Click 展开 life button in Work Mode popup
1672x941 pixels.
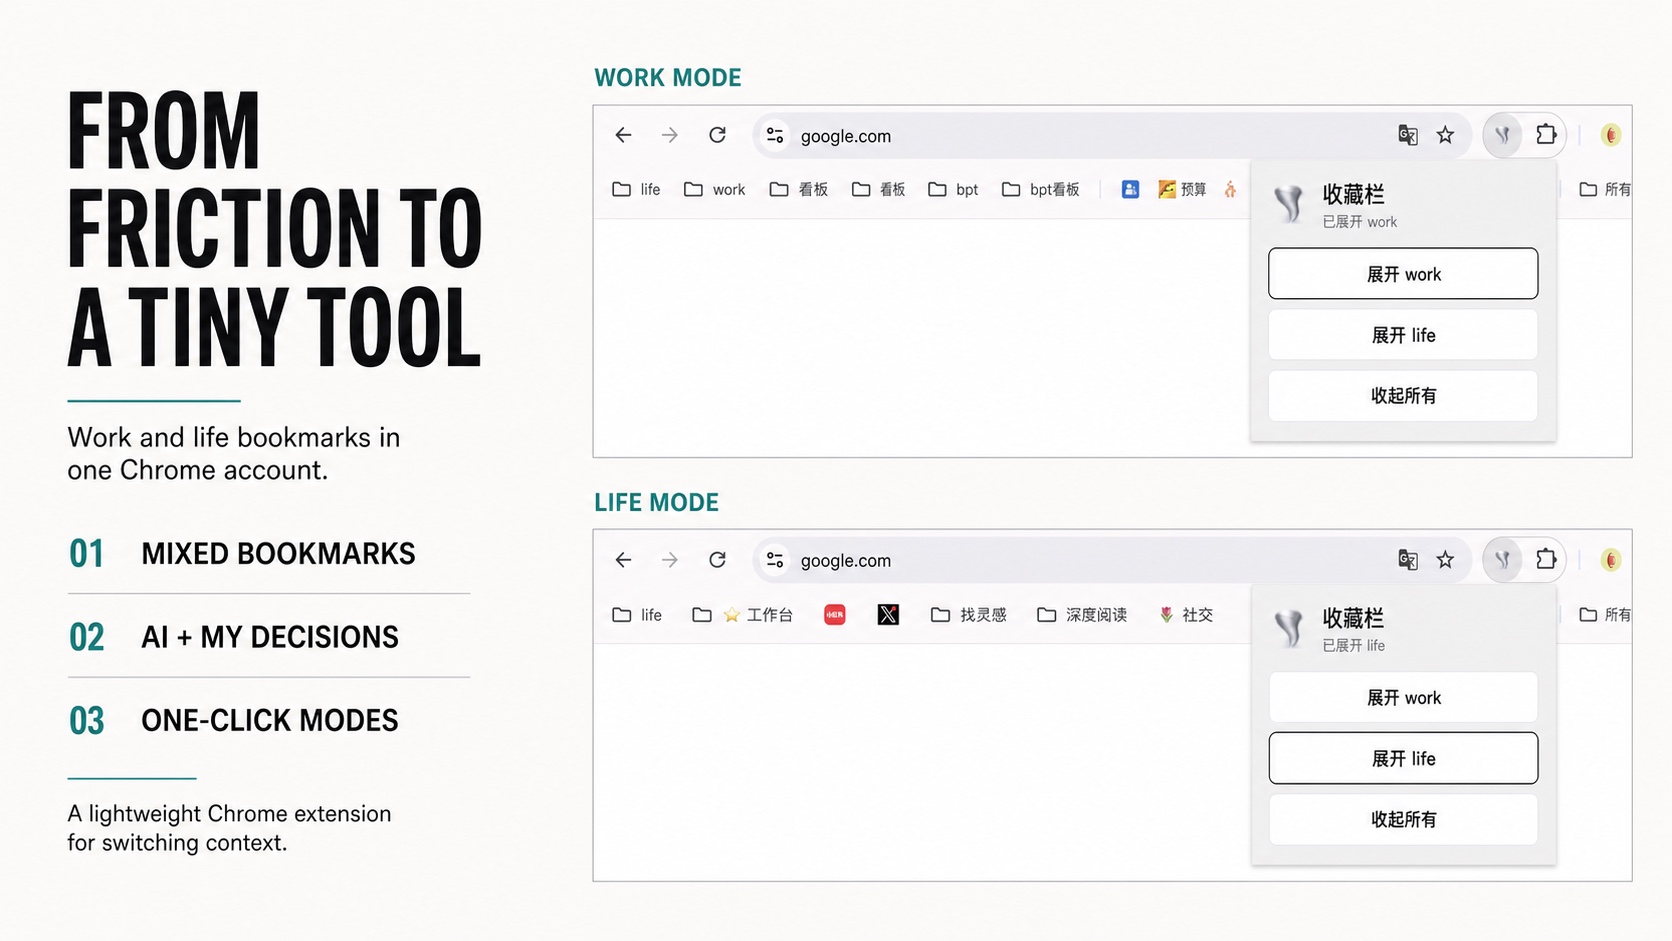[x=1403, y=335]
